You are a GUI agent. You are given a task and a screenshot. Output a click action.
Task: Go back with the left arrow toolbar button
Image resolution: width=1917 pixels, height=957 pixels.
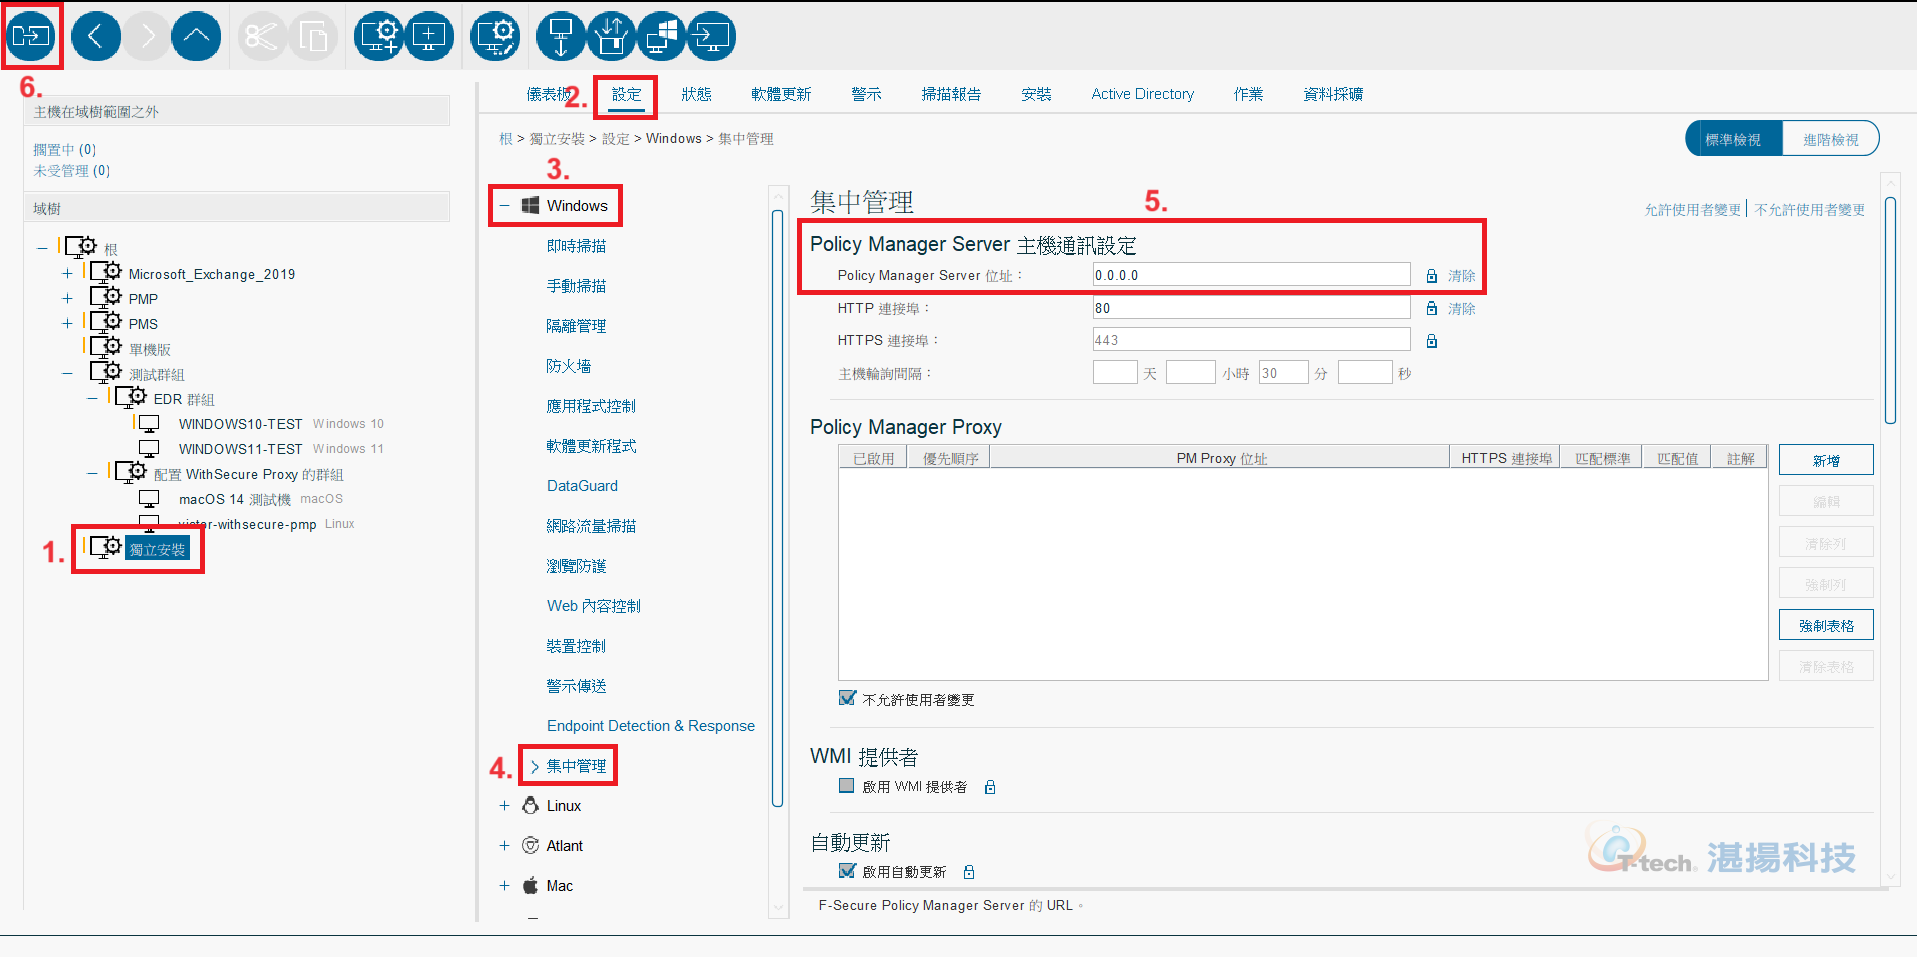pyautogui.click(x=96, y=37)
